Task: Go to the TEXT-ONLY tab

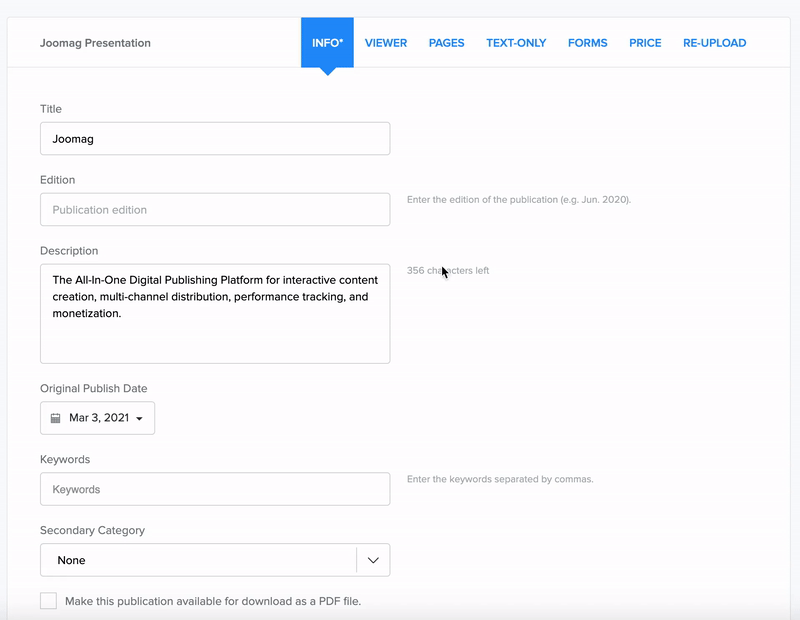Action: 516,43
